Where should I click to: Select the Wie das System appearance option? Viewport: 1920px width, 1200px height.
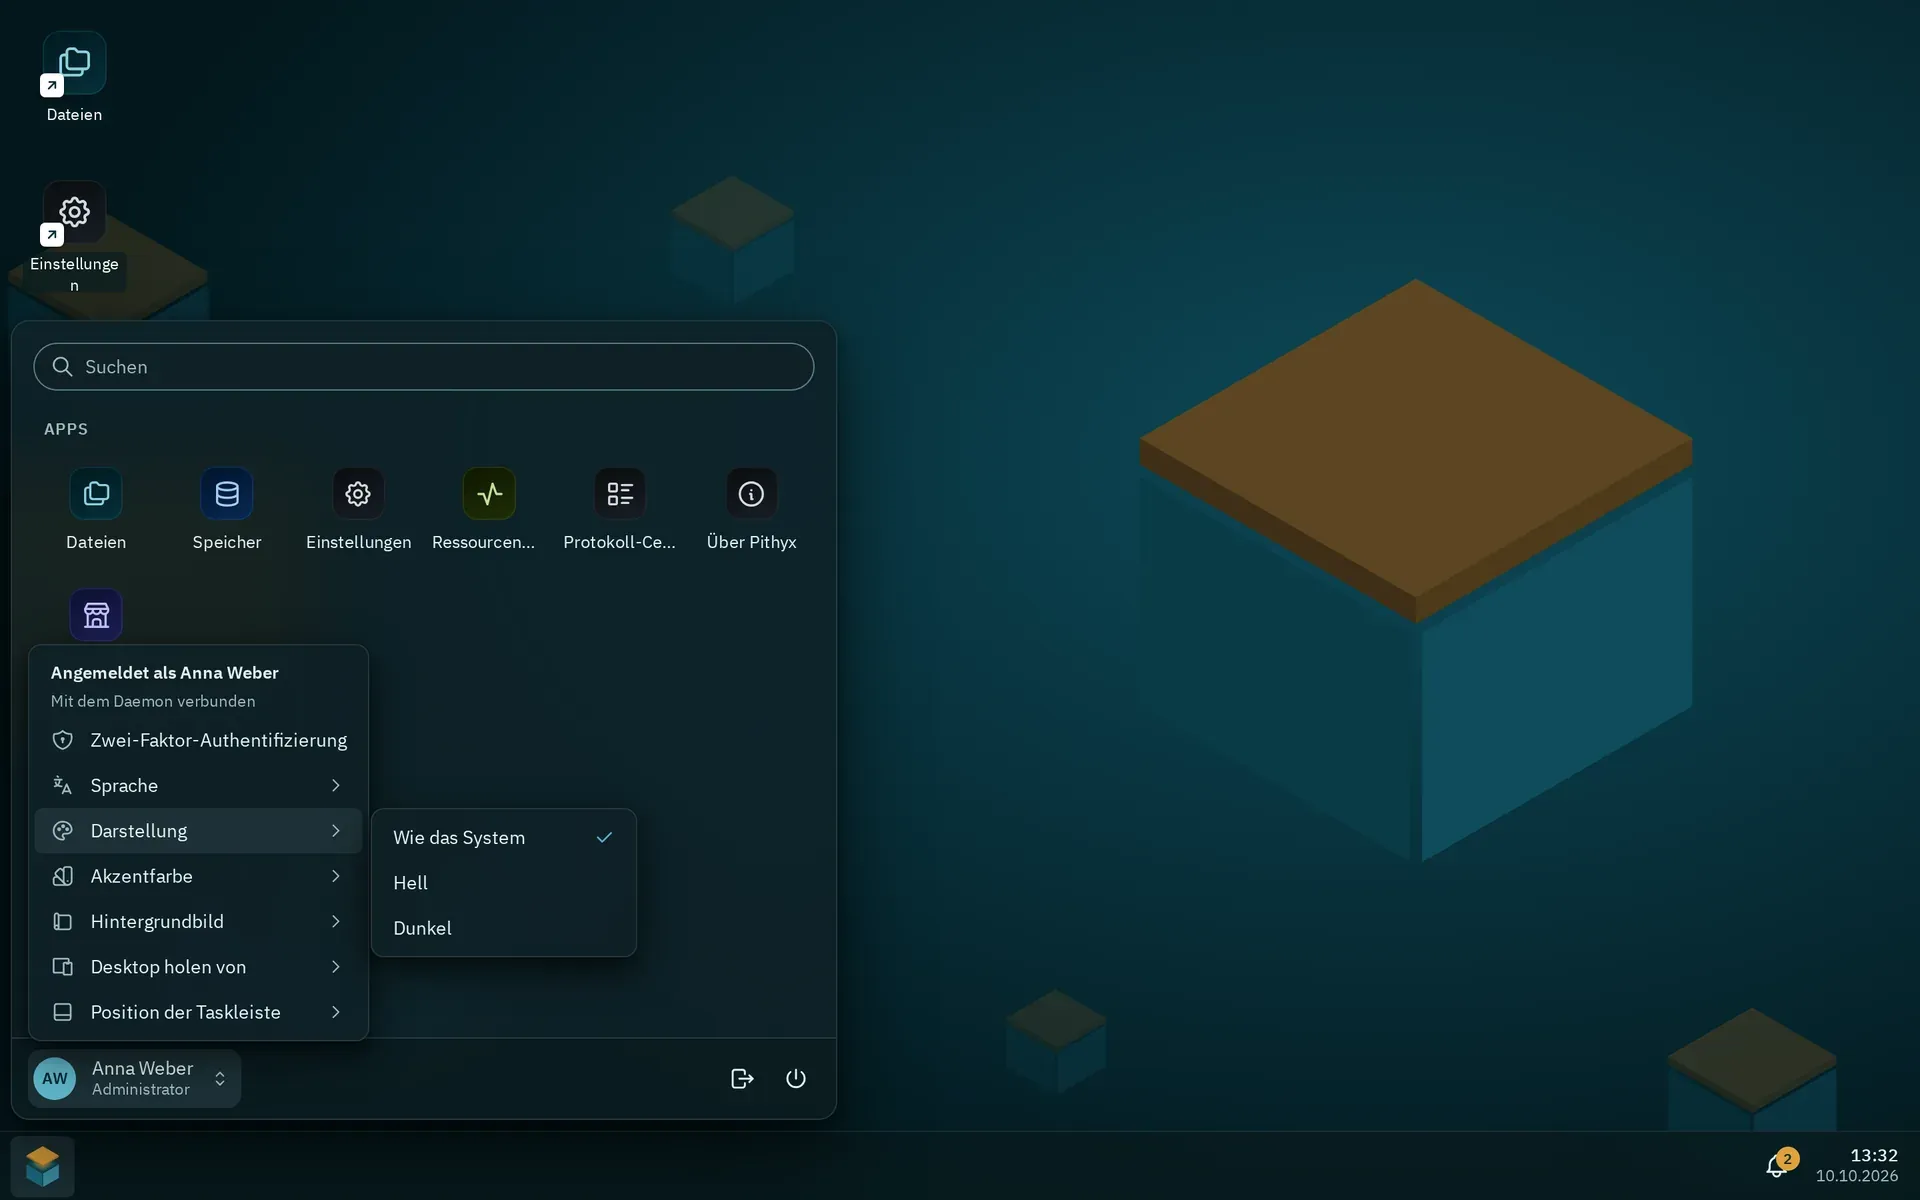point(503,838)
